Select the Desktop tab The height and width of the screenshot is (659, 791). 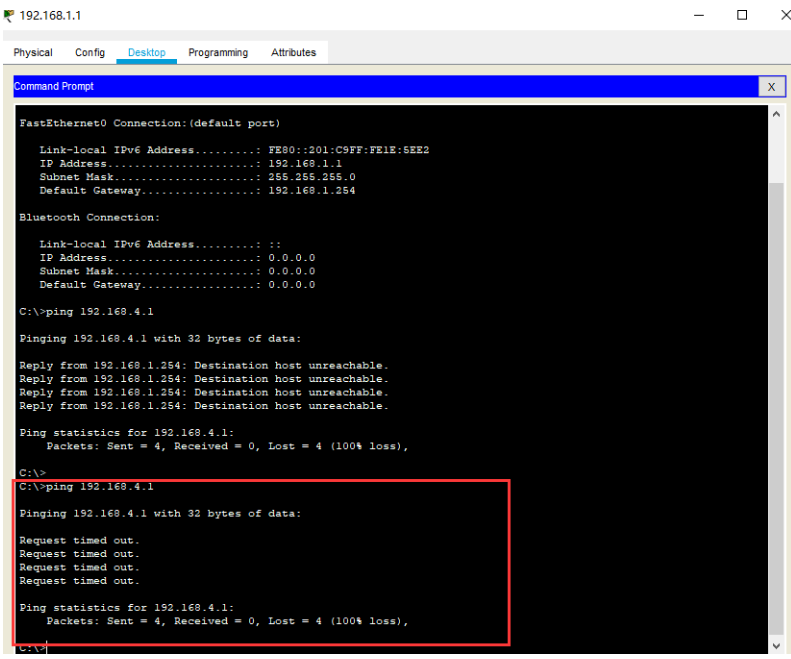pyautogui.click(x=146, y=52)
